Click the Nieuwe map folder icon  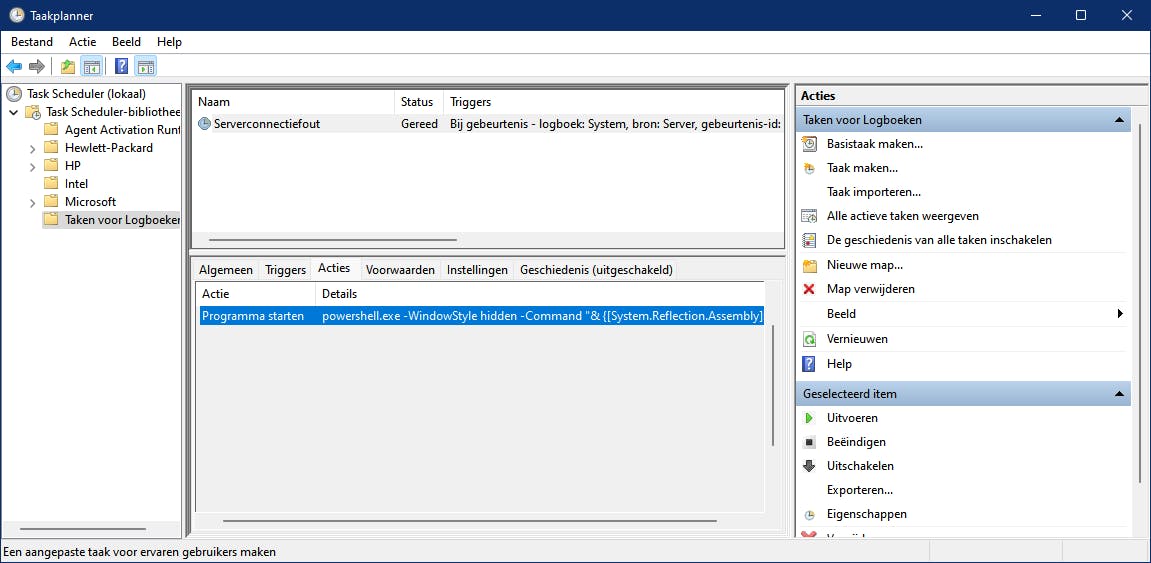tap(809, 265)
